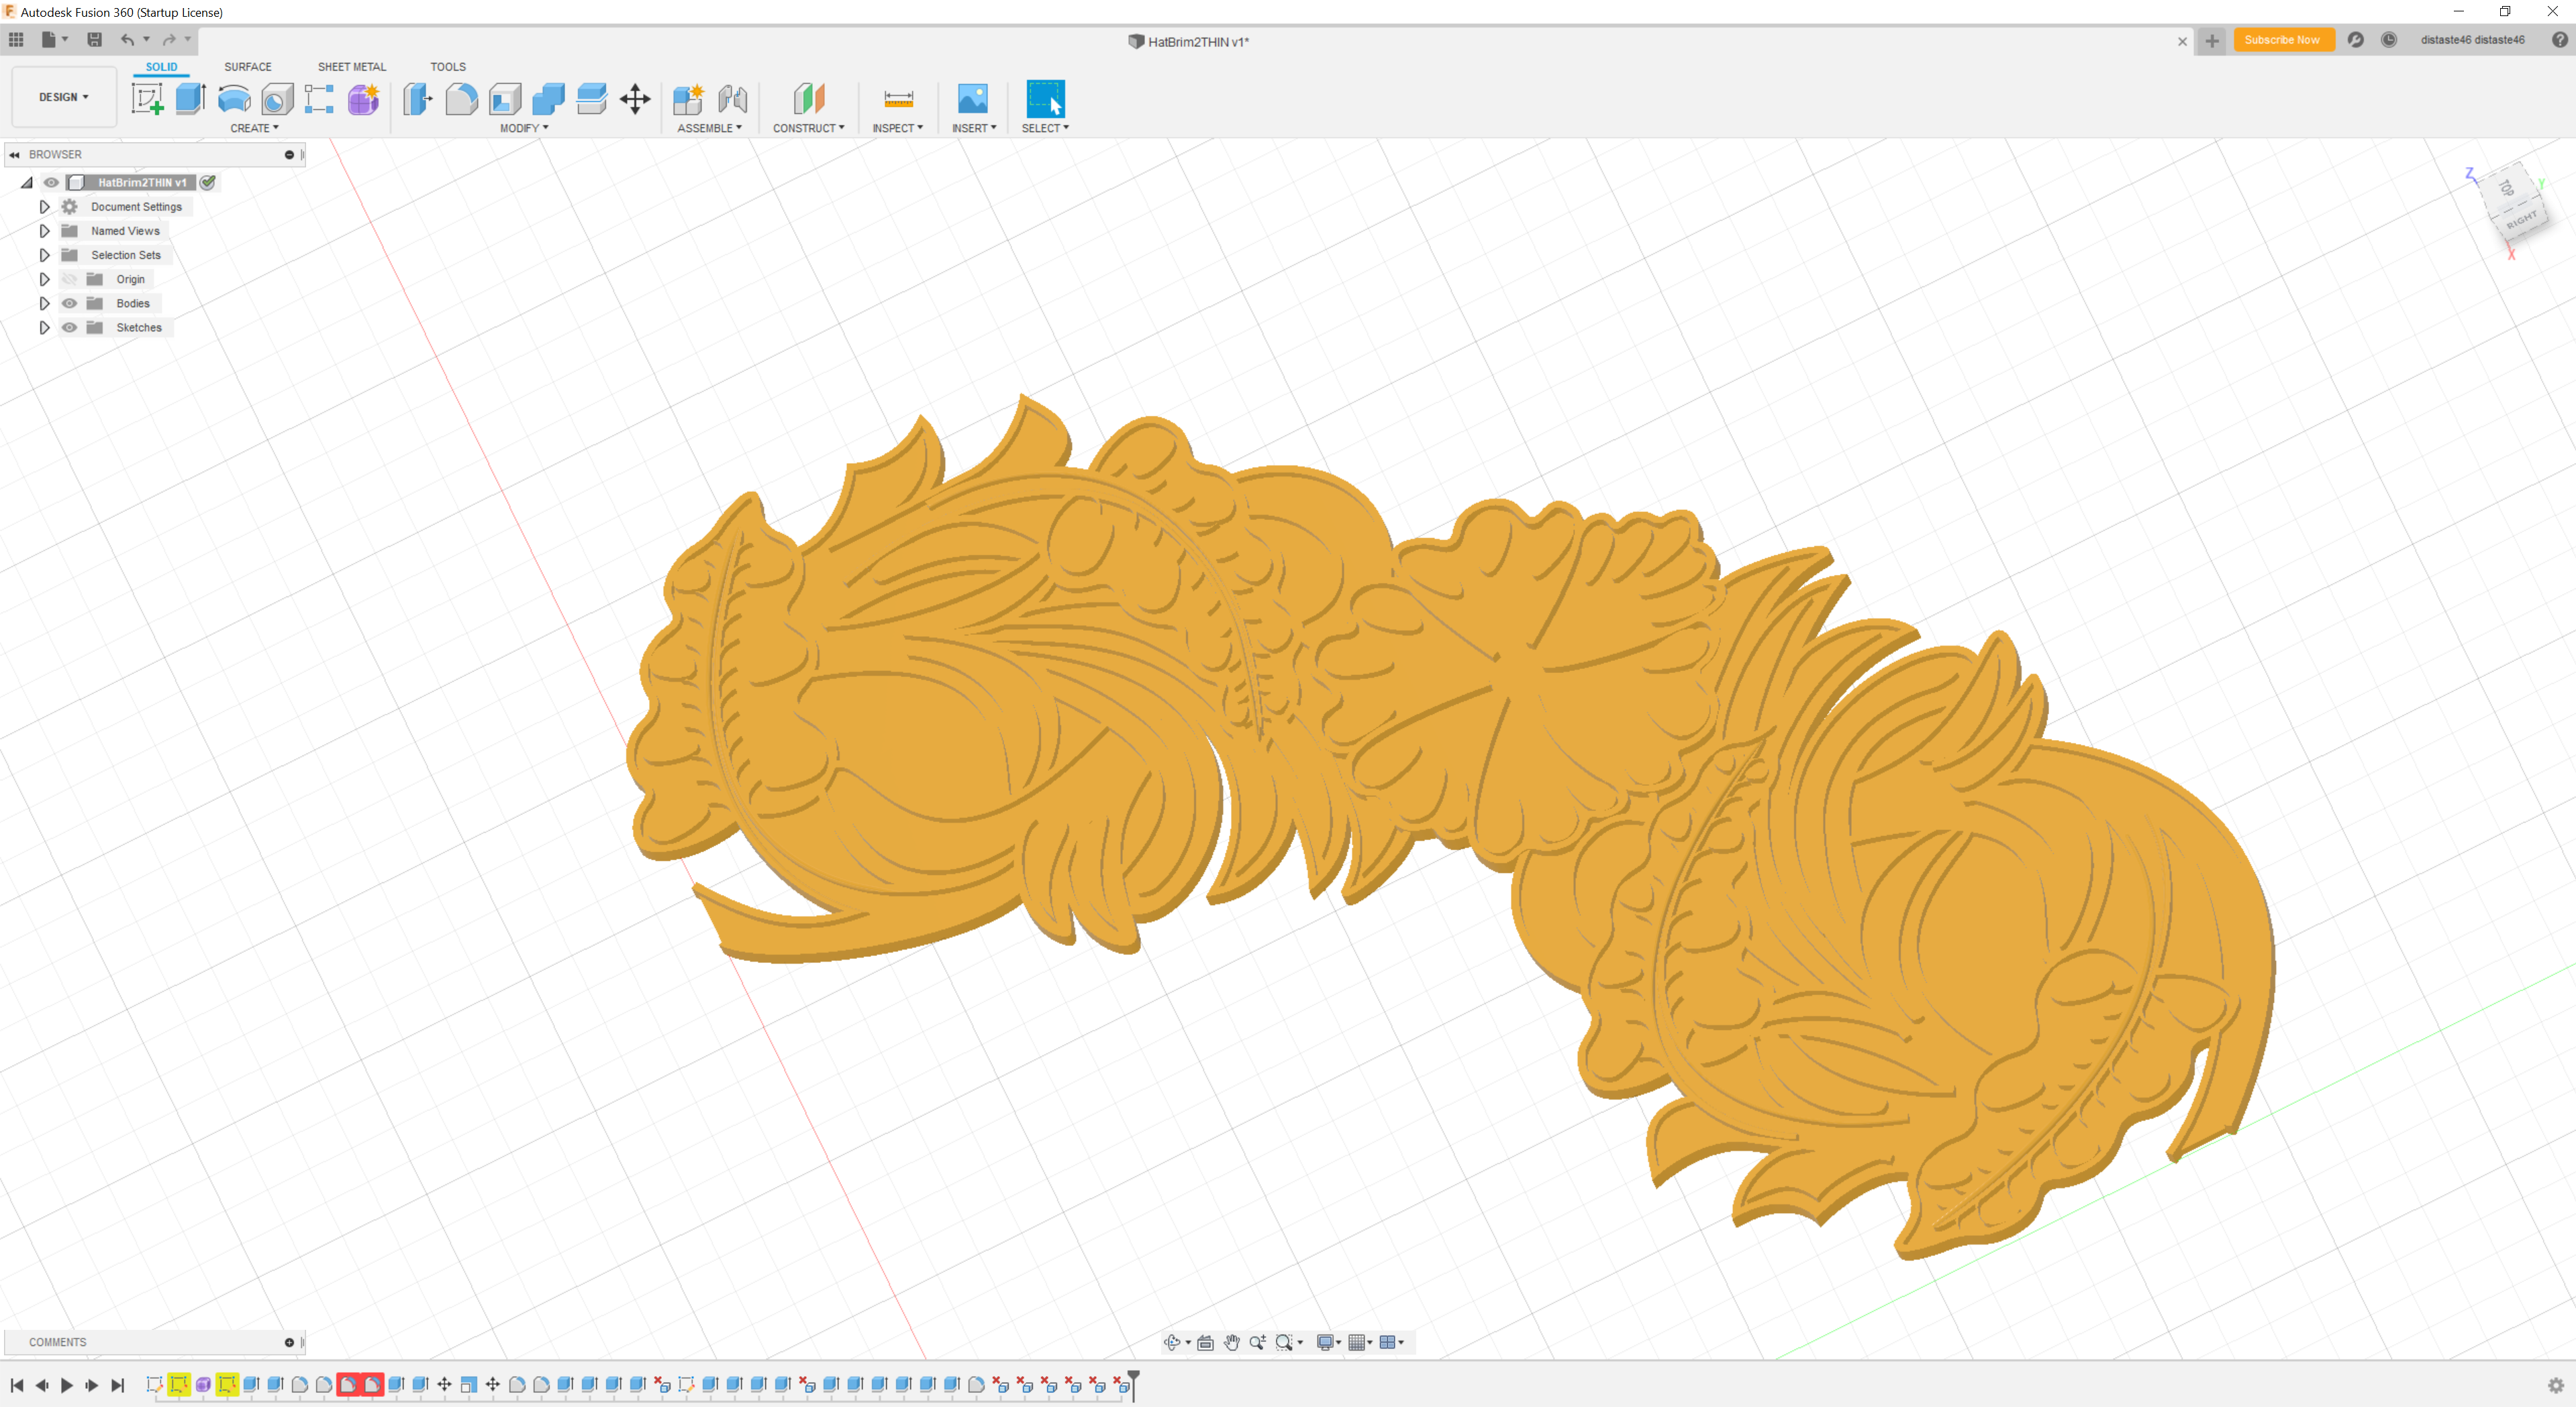Open the SELECT menu
Viewport: 2576px width, 1407px height.
pos(1045,128)
